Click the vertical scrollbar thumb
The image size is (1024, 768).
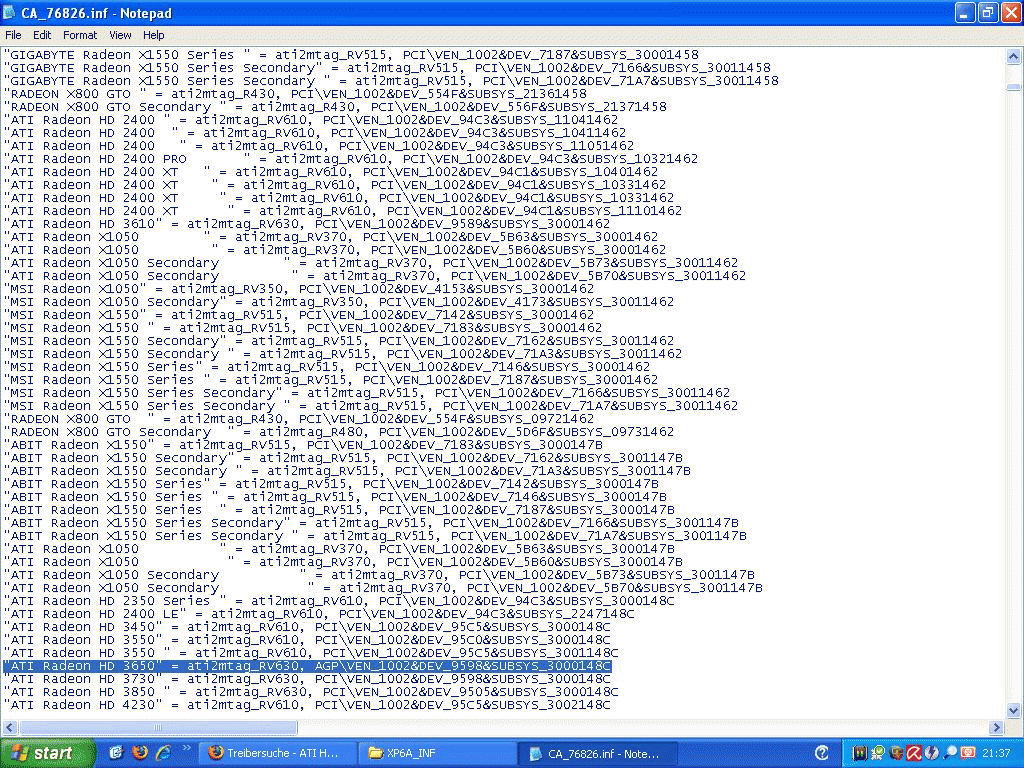(1013, 87)
